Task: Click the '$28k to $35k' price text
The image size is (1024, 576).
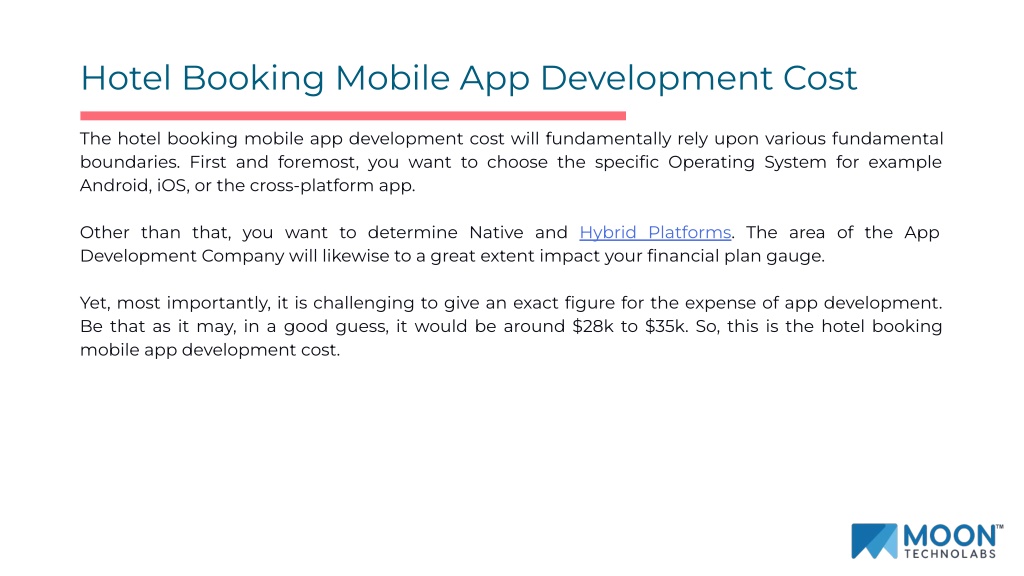Action: [630, 327]
